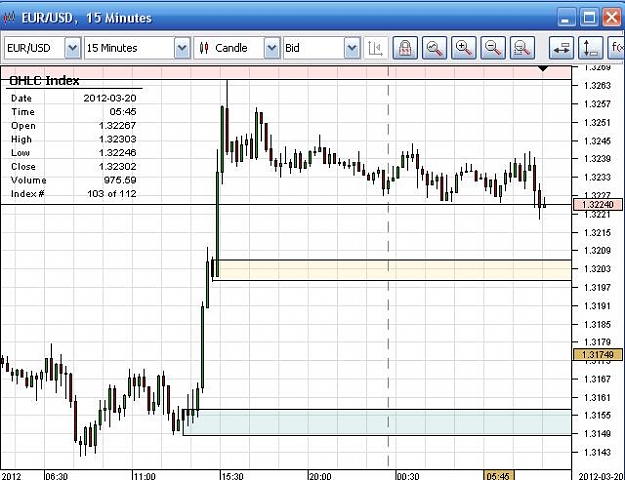
Task: Open the EUR/USD instrument dropdown arrow
Action: point(73,48)
